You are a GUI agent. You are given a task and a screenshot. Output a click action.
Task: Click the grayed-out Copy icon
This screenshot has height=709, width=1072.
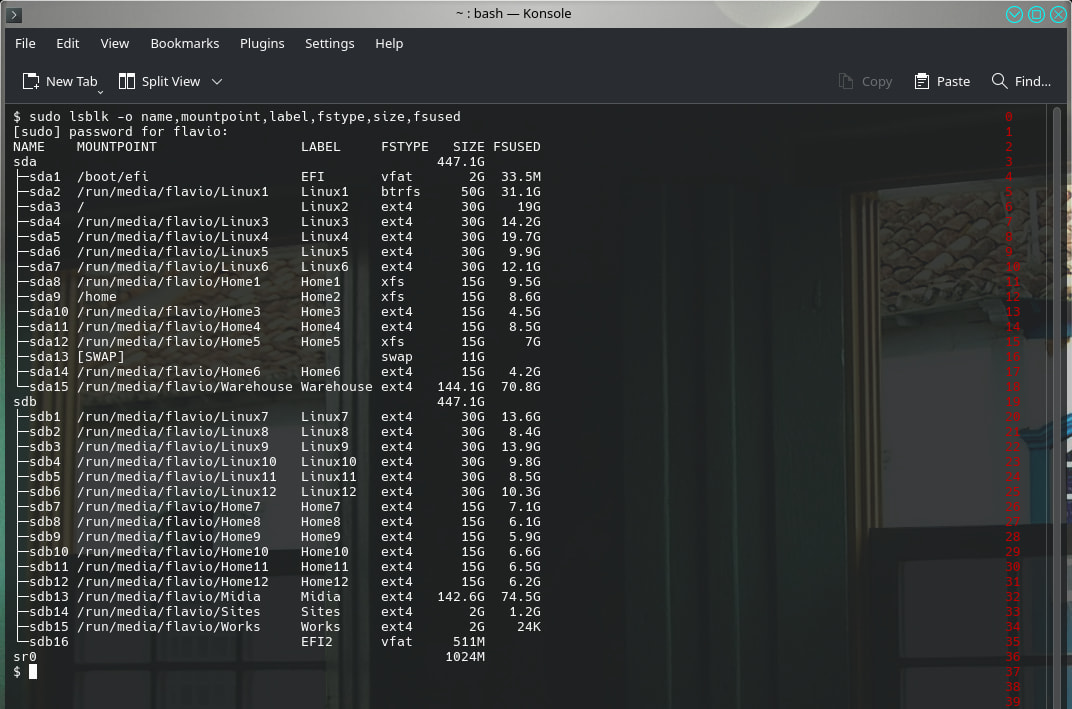[x=846, y=81]
